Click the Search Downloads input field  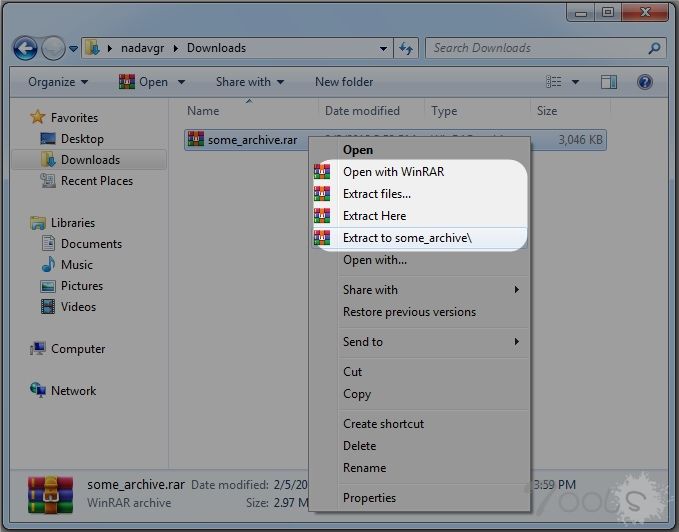click(x=535, y=48)
